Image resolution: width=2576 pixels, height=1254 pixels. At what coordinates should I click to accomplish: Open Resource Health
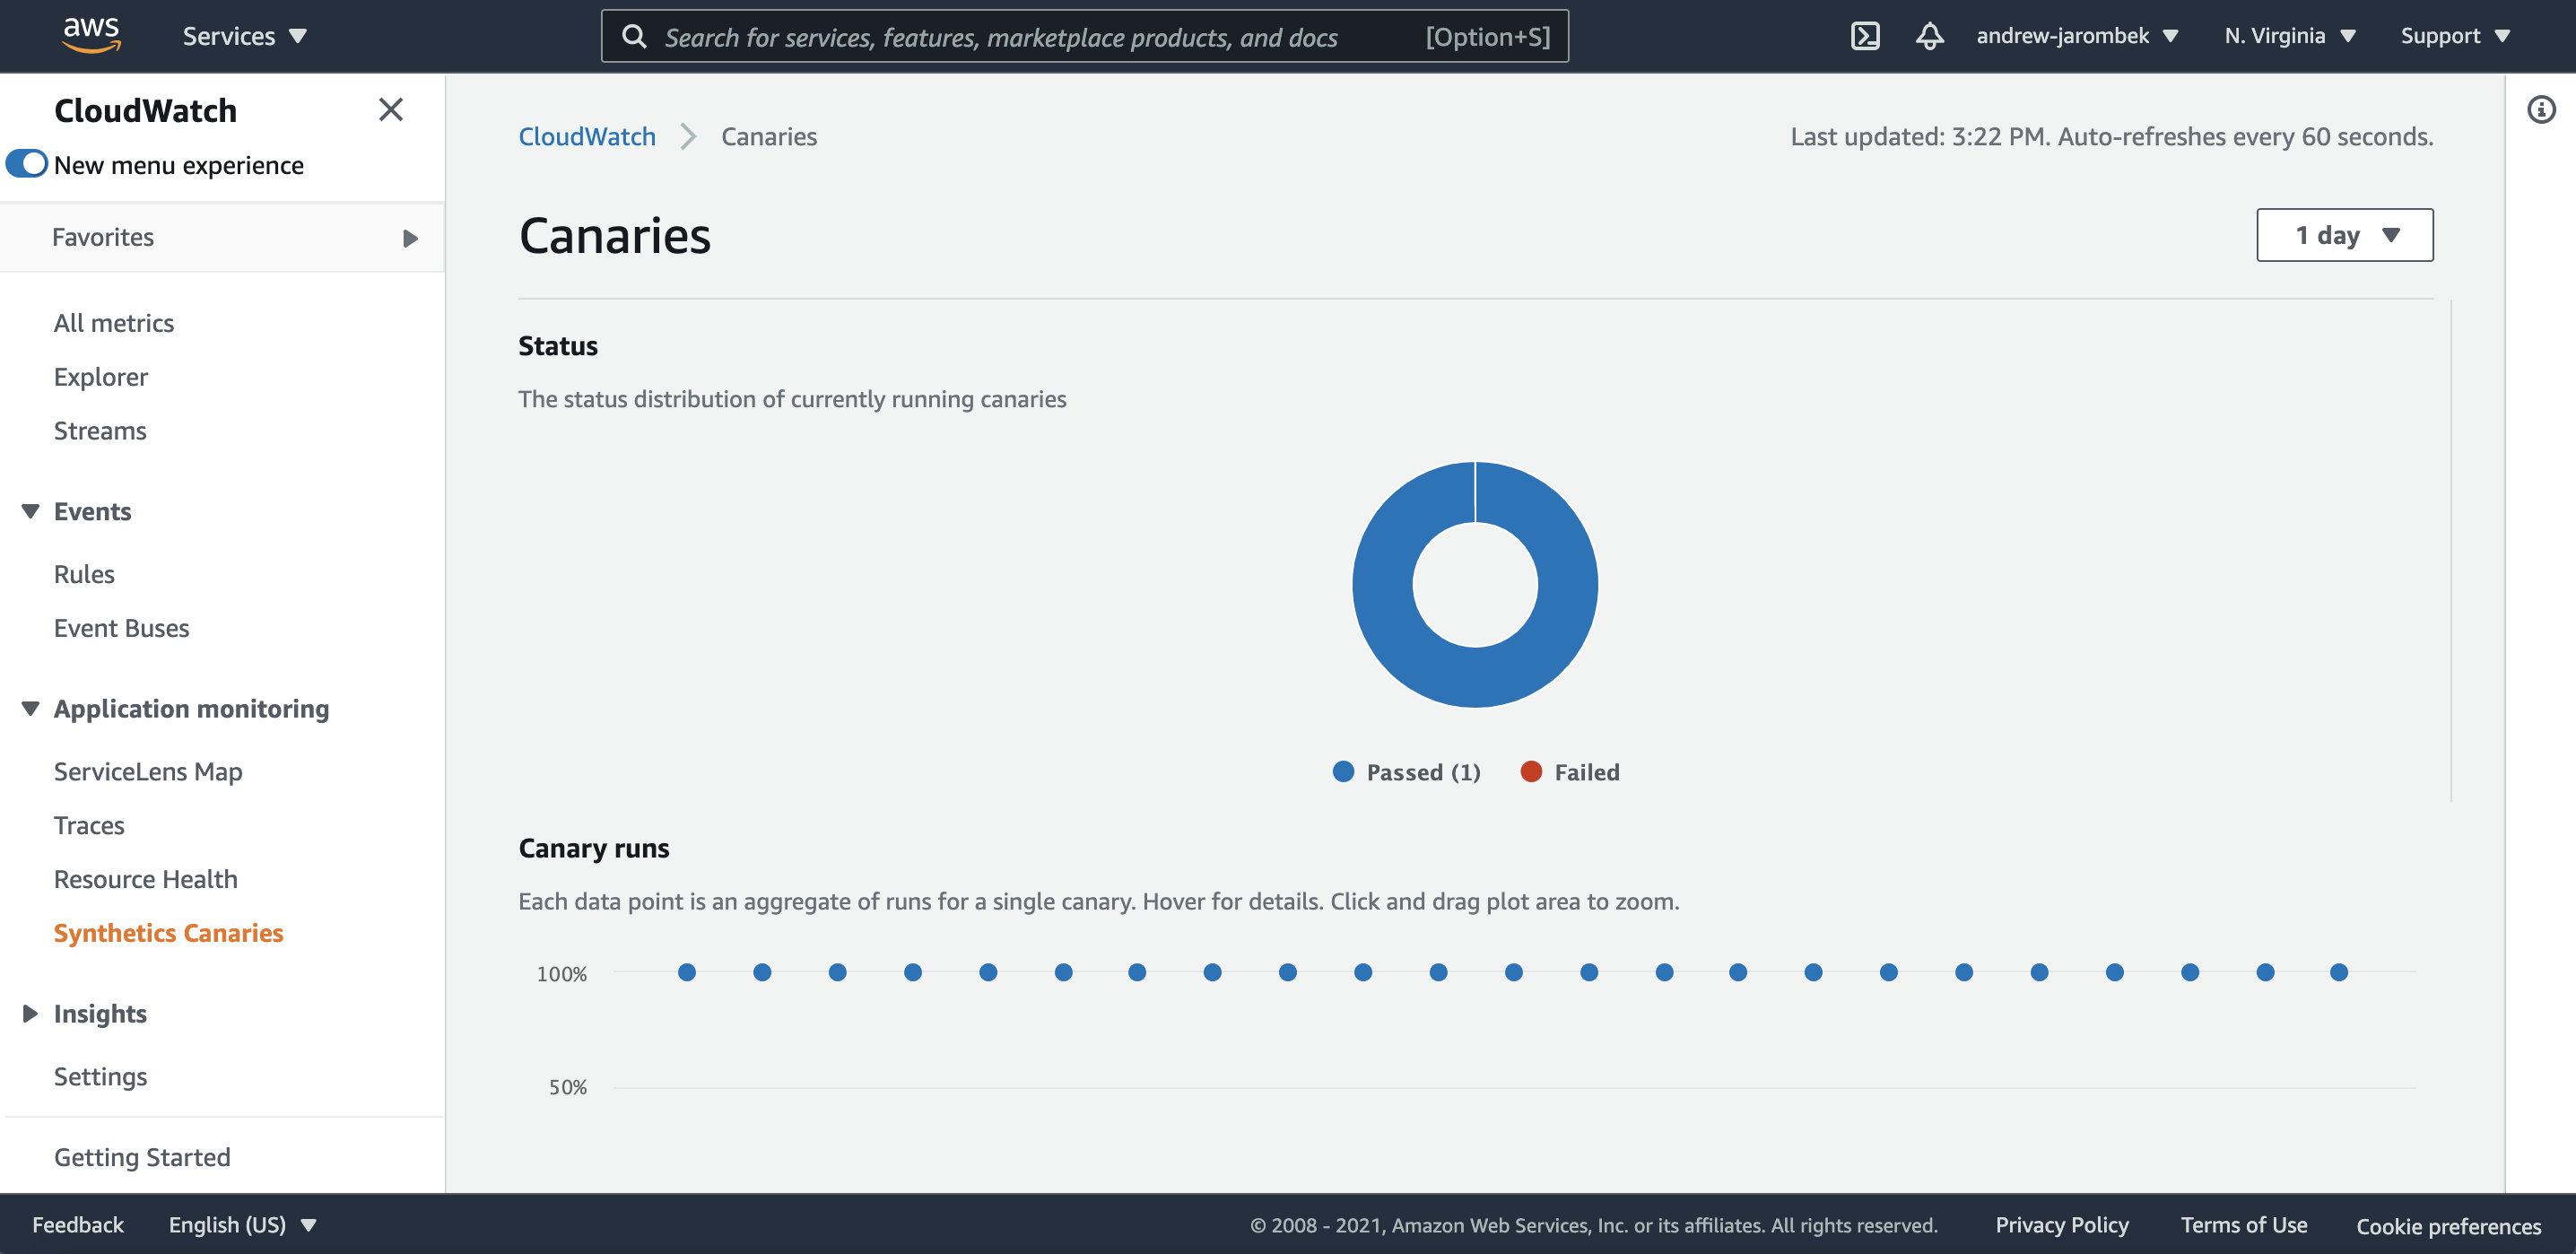(146, 879)
